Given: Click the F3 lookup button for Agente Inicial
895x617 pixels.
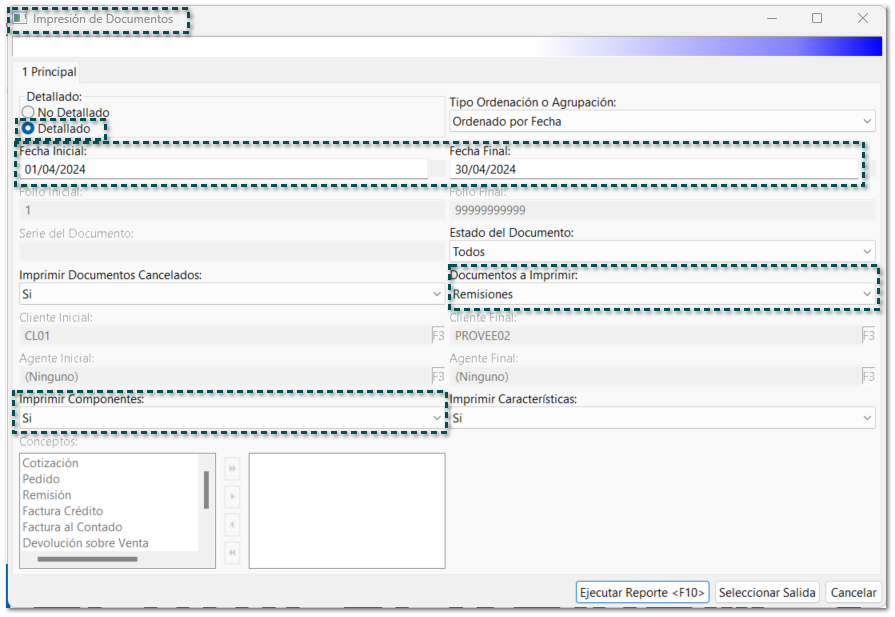Looking at the screenshot, I should pos(437,376).
